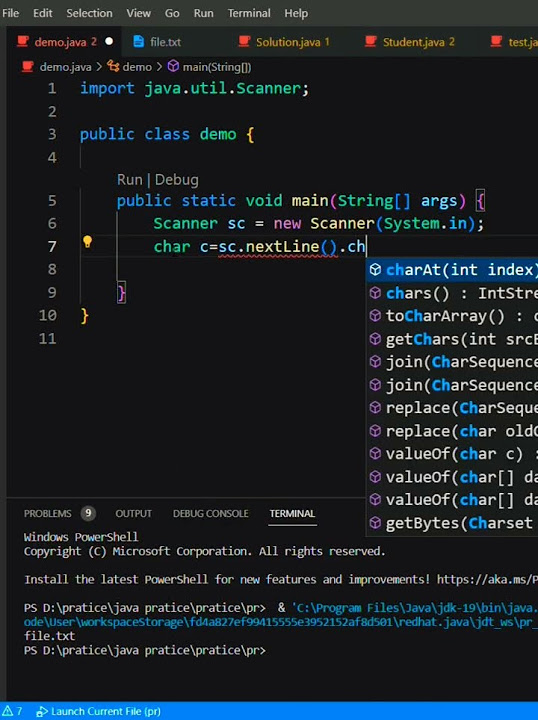The width and height of the screenshot is (538, 720).
Task: Switch to the Solution.java editor tab
Action: (293, 42)
